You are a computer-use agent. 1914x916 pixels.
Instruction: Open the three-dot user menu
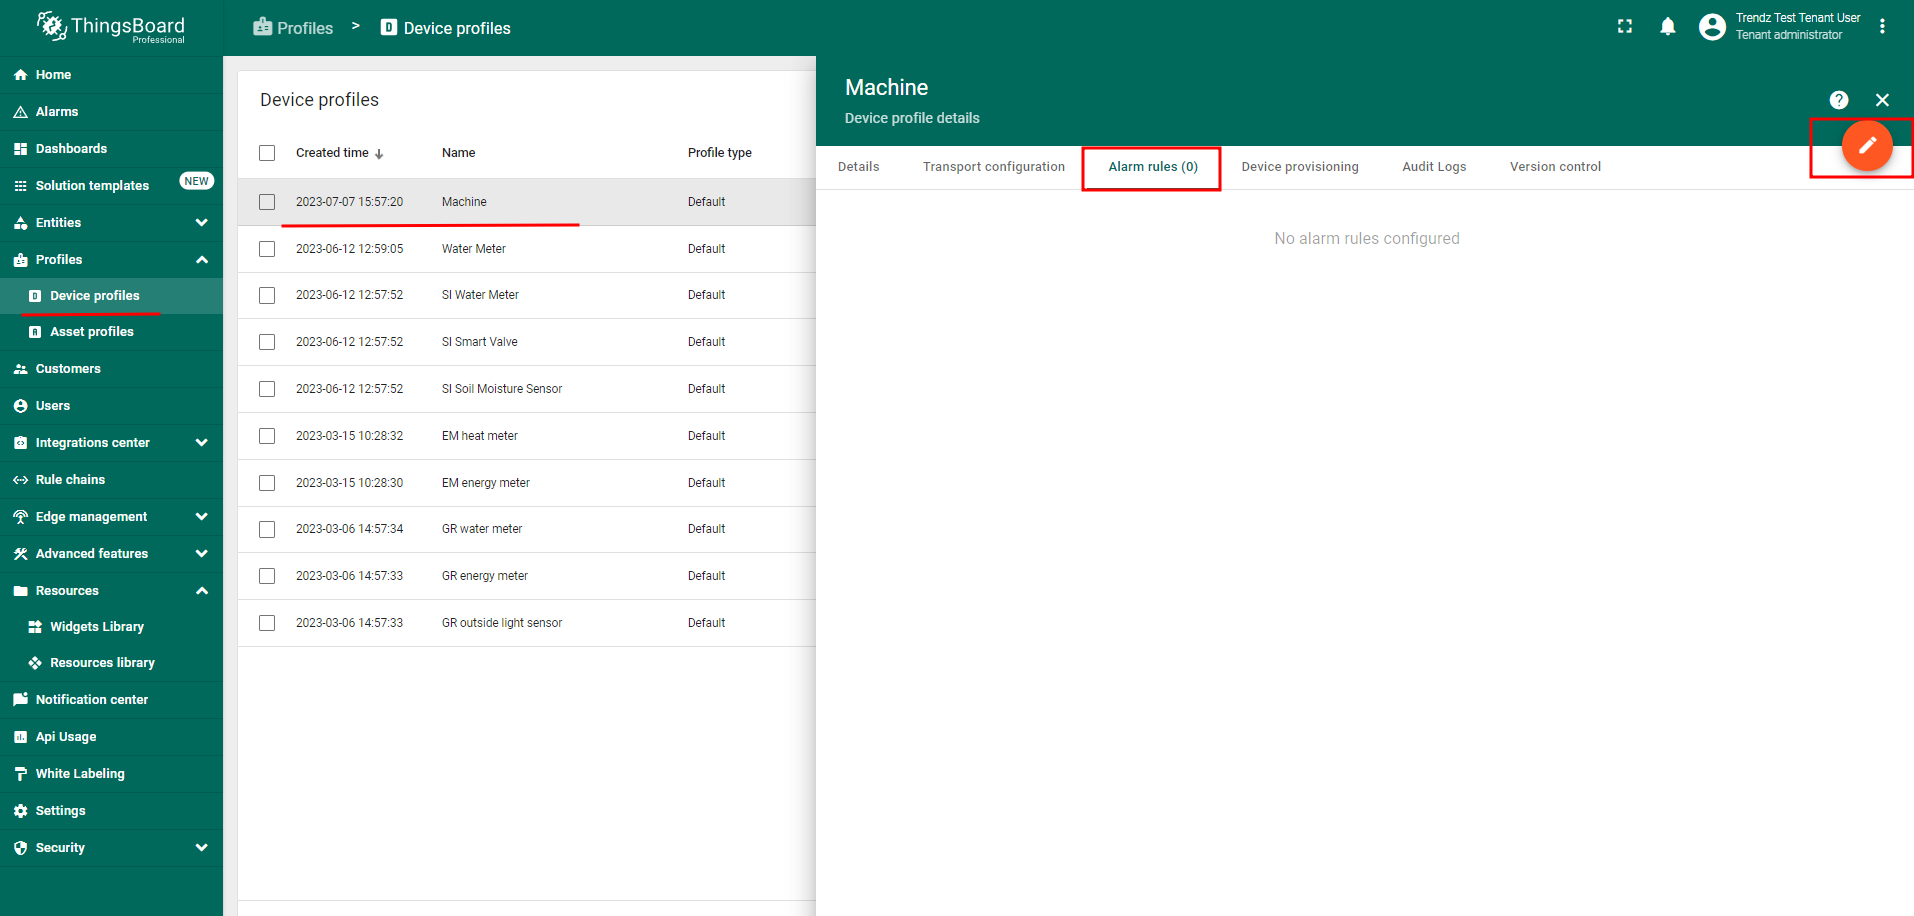(1882, 27)
